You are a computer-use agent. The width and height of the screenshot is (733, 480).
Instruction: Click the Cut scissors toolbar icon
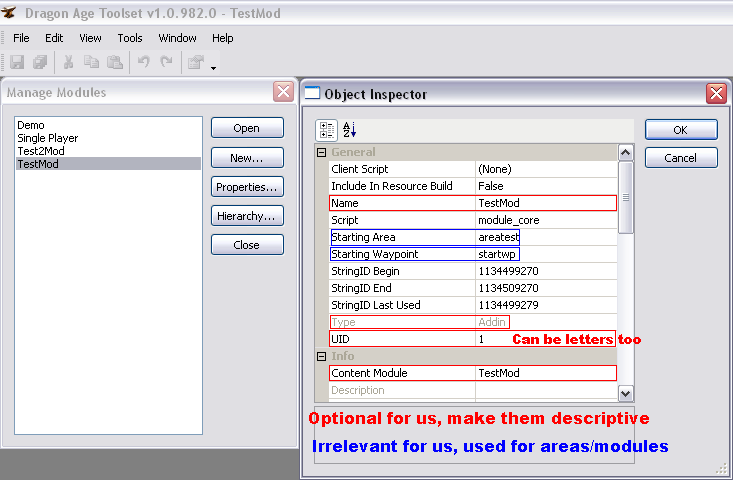pyautogui.click(x=68, y=62)
